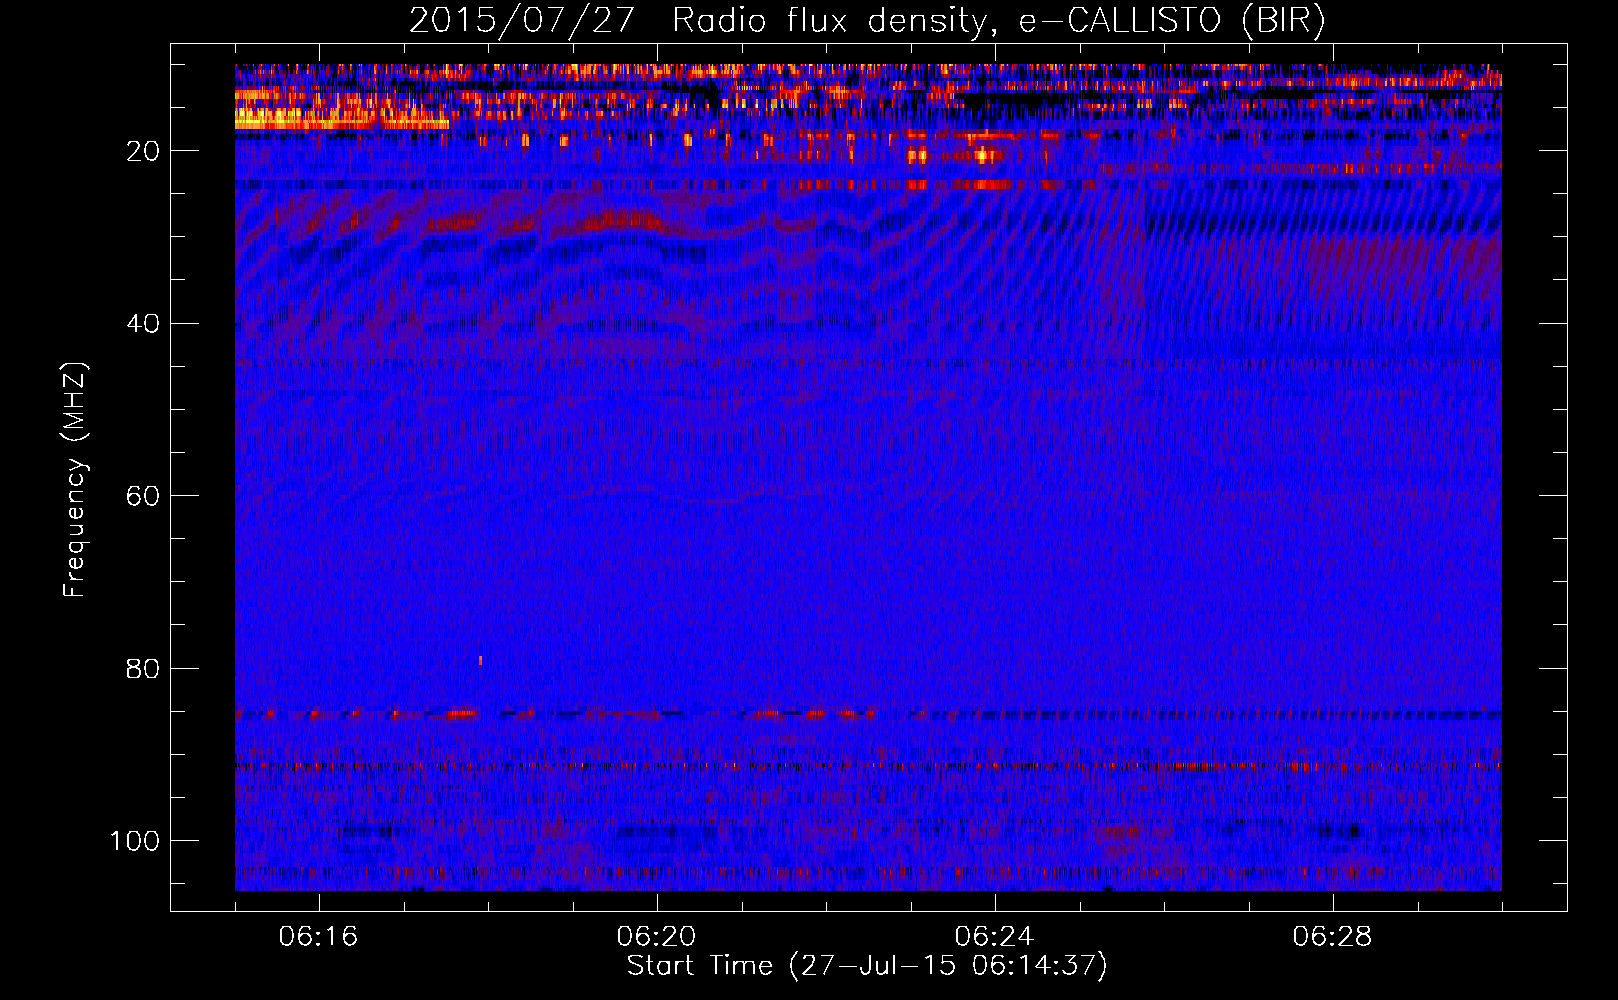The image size is (1618, 1000).
Task: Click the bright yellow burst band near 17 MHz
Action: (341, 120)
